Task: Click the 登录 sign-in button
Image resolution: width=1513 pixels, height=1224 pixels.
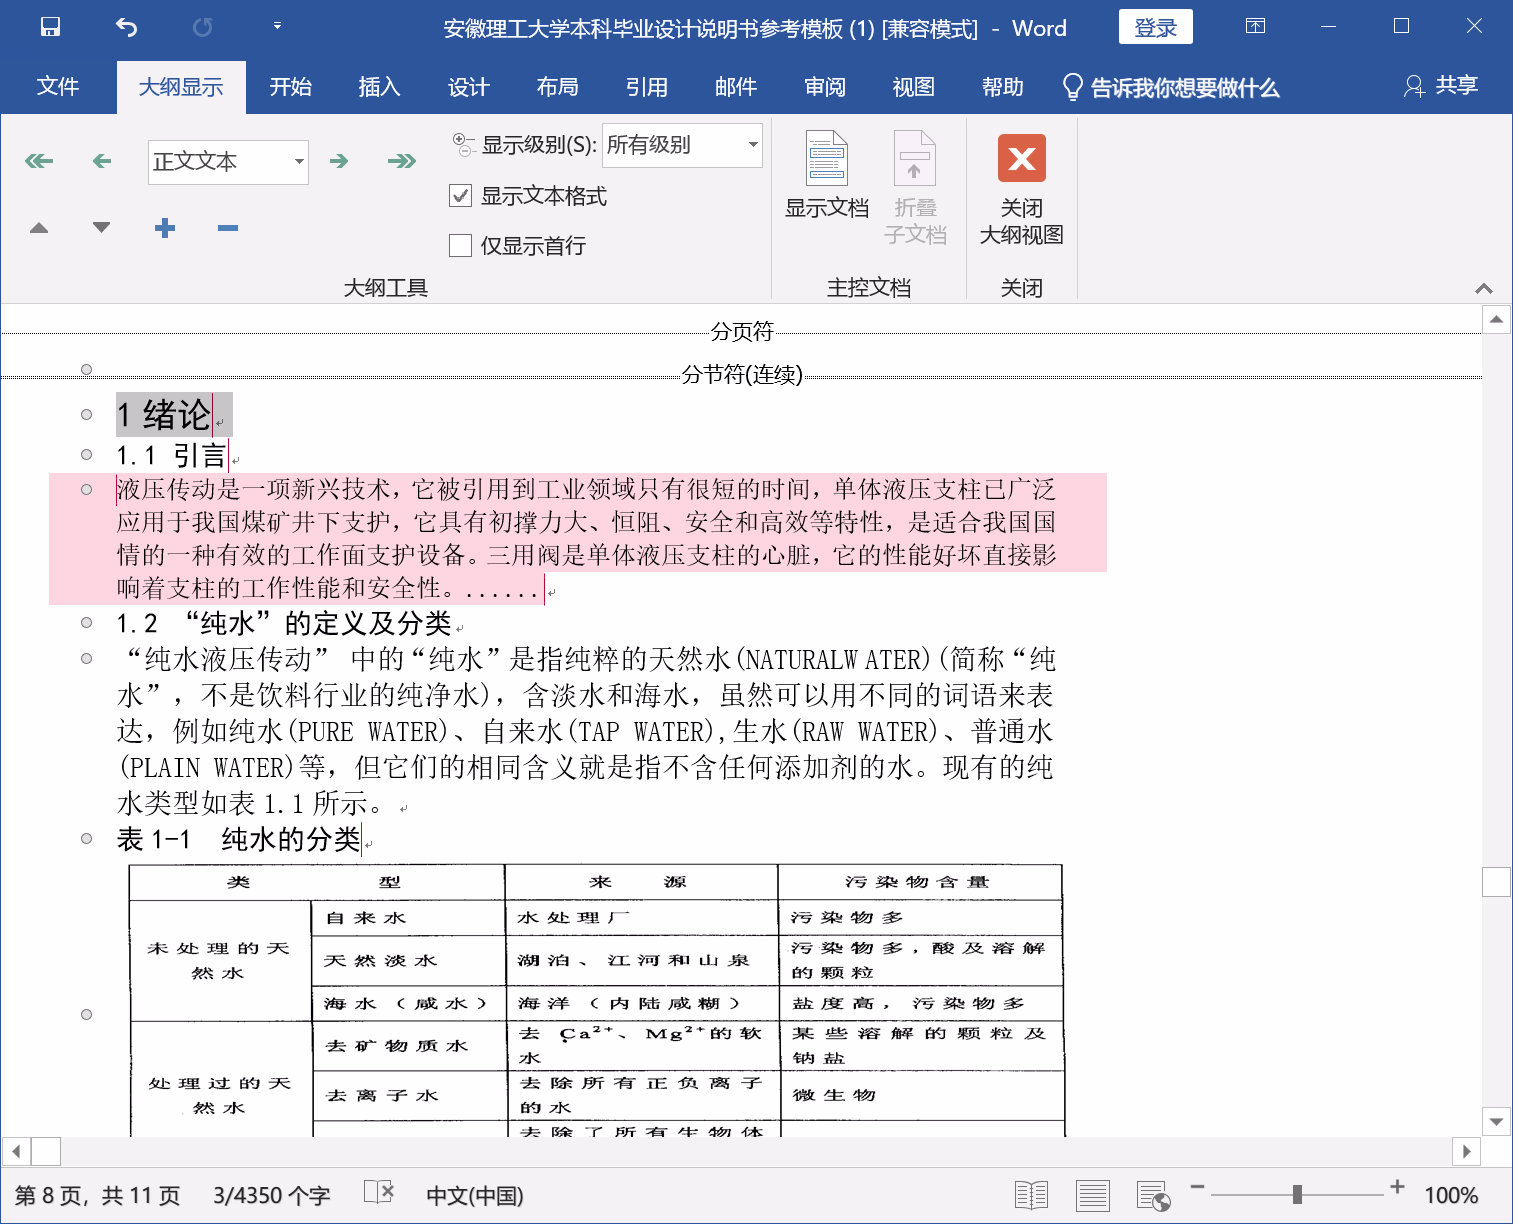Action: (x=1155, y=28)
